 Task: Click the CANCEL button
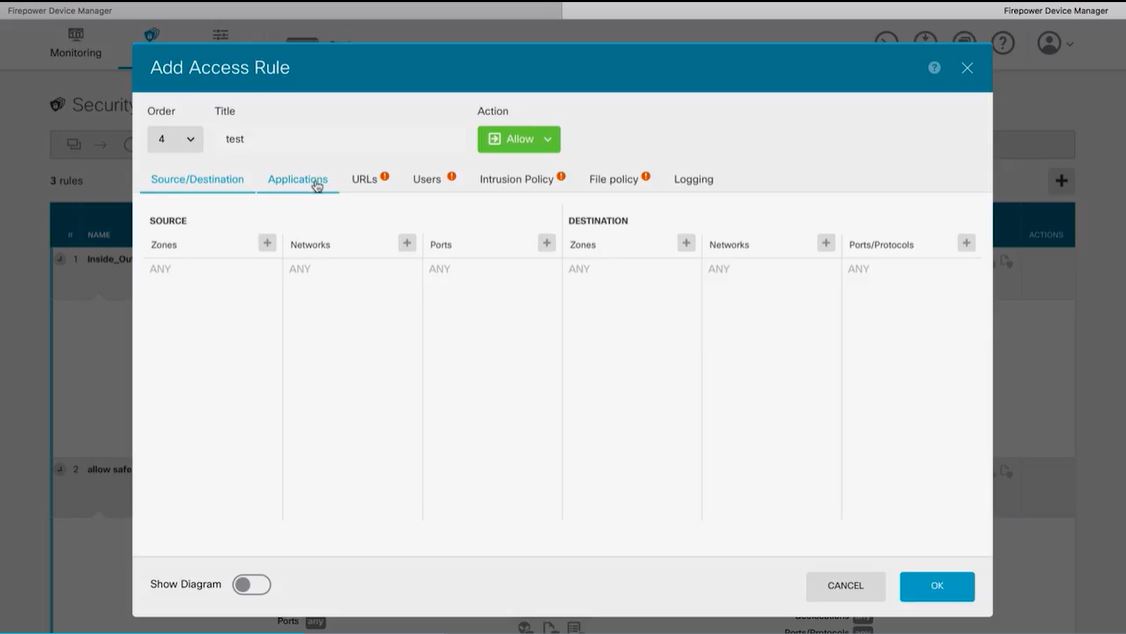click(845, 586)
